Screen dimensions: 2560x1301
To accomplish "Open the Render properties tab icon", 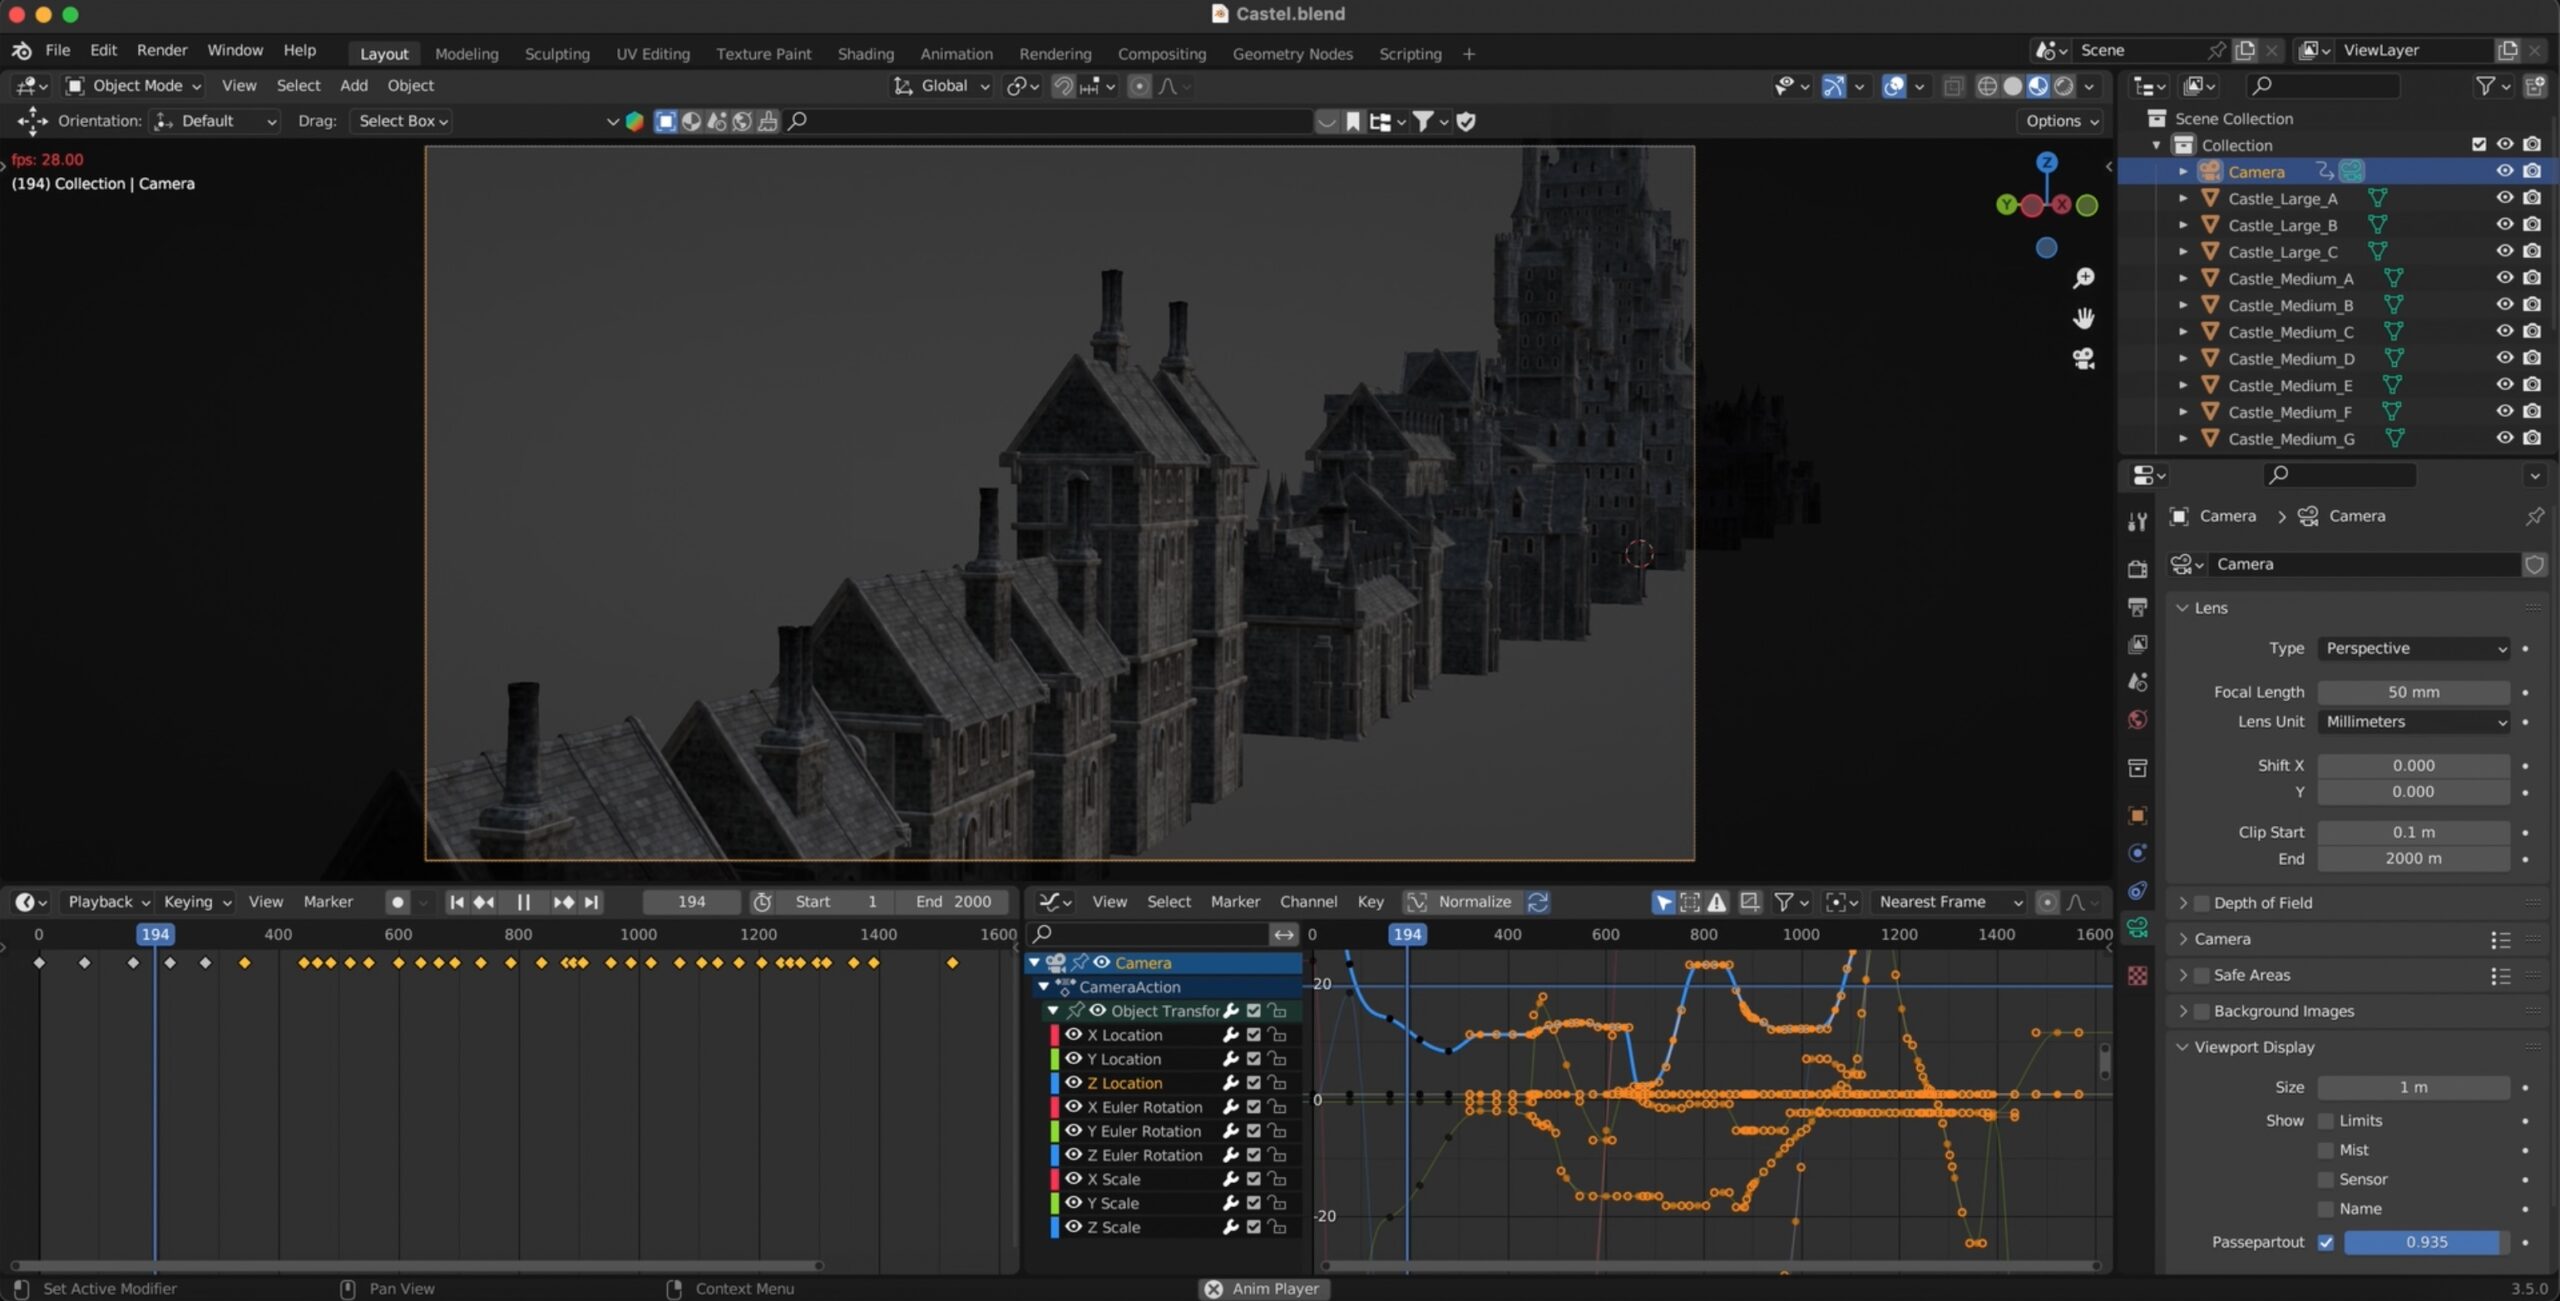I will 2137,569.
